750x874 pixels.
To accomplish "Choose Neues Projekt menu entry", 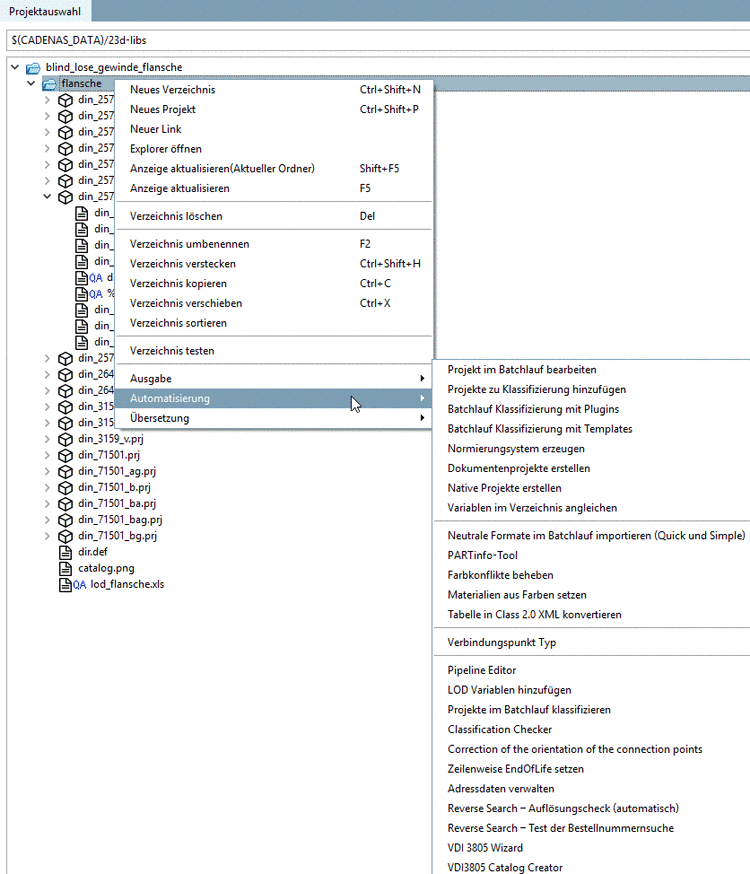I will click(x=274, y=110).
